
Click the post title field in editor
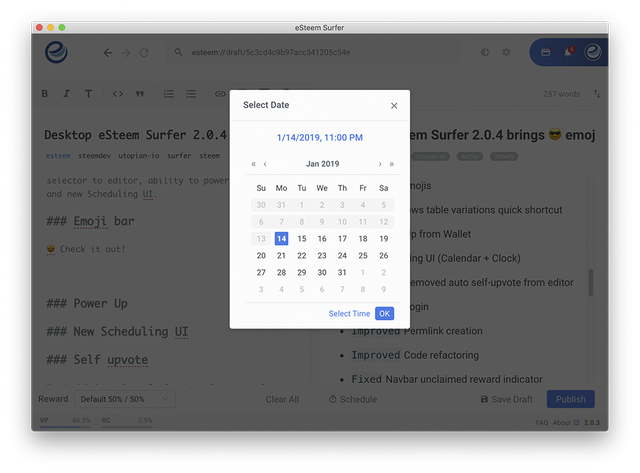tap(136, 135)
